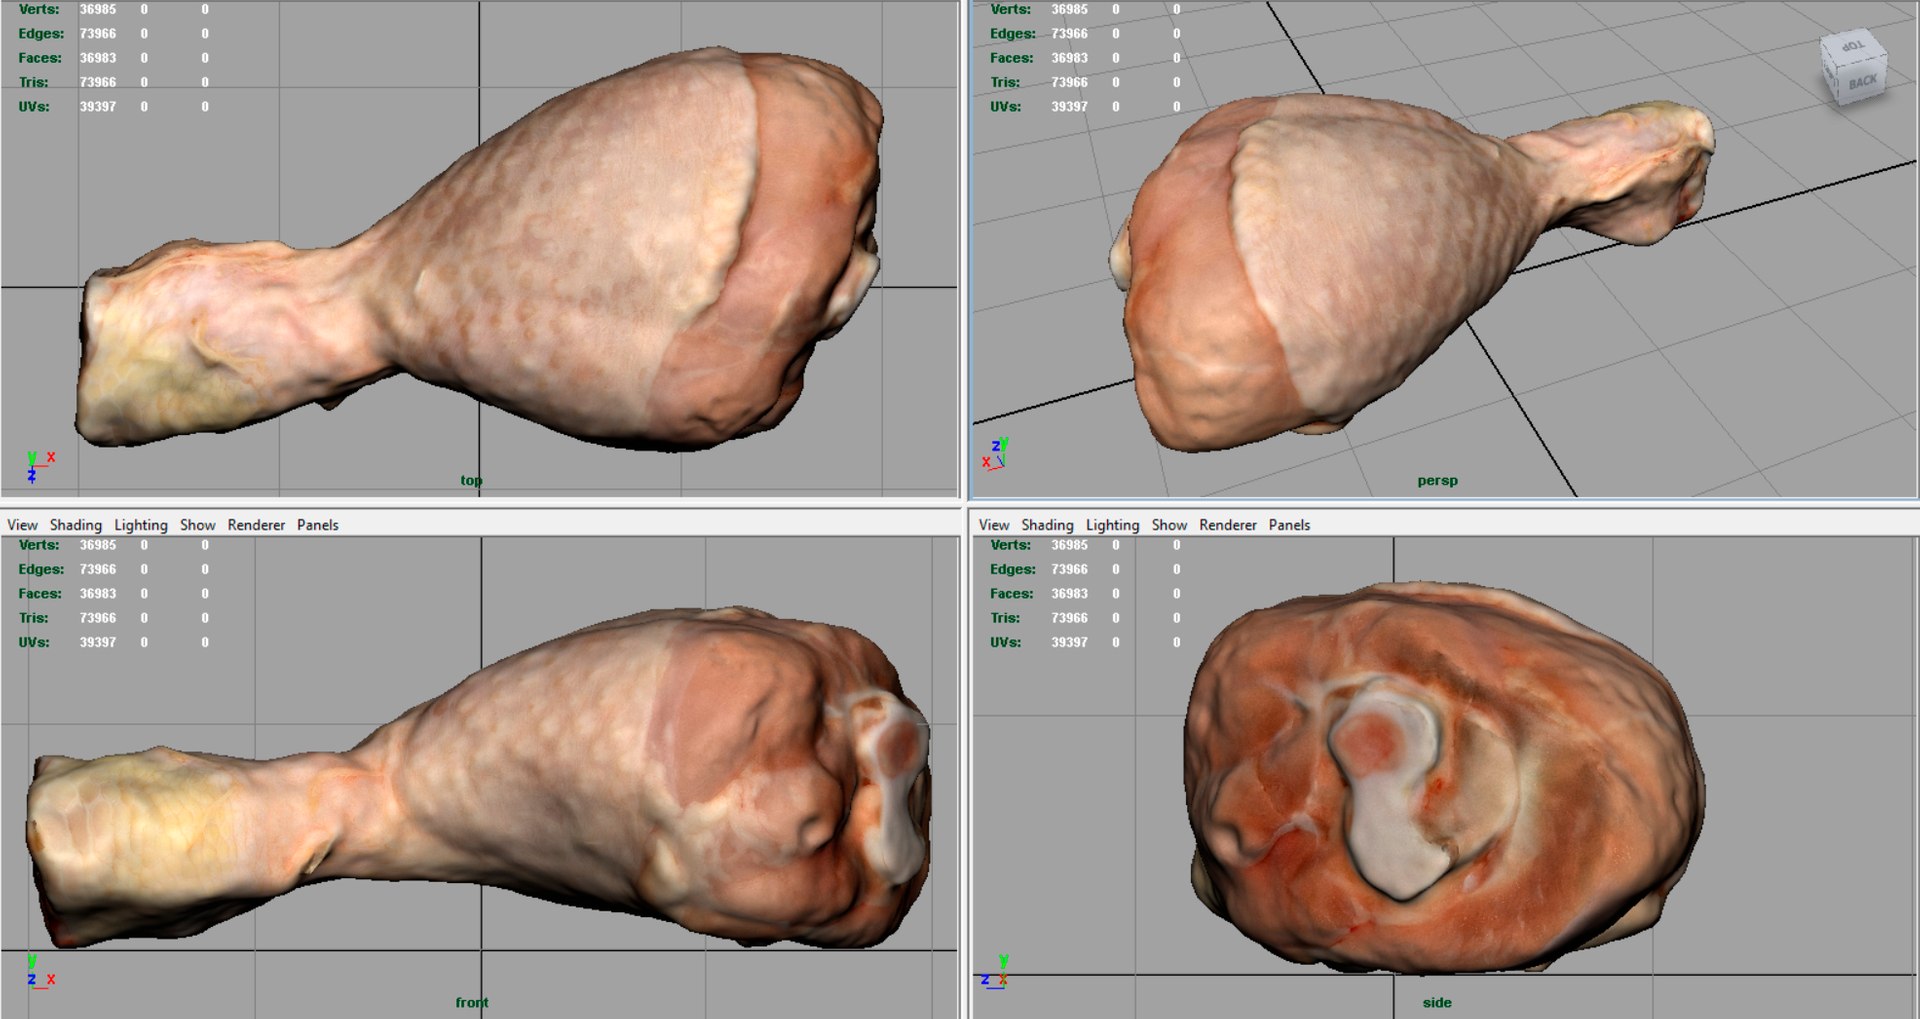Click the "front" viewport name label
1920x1019 pixels.
[472, 1002]
